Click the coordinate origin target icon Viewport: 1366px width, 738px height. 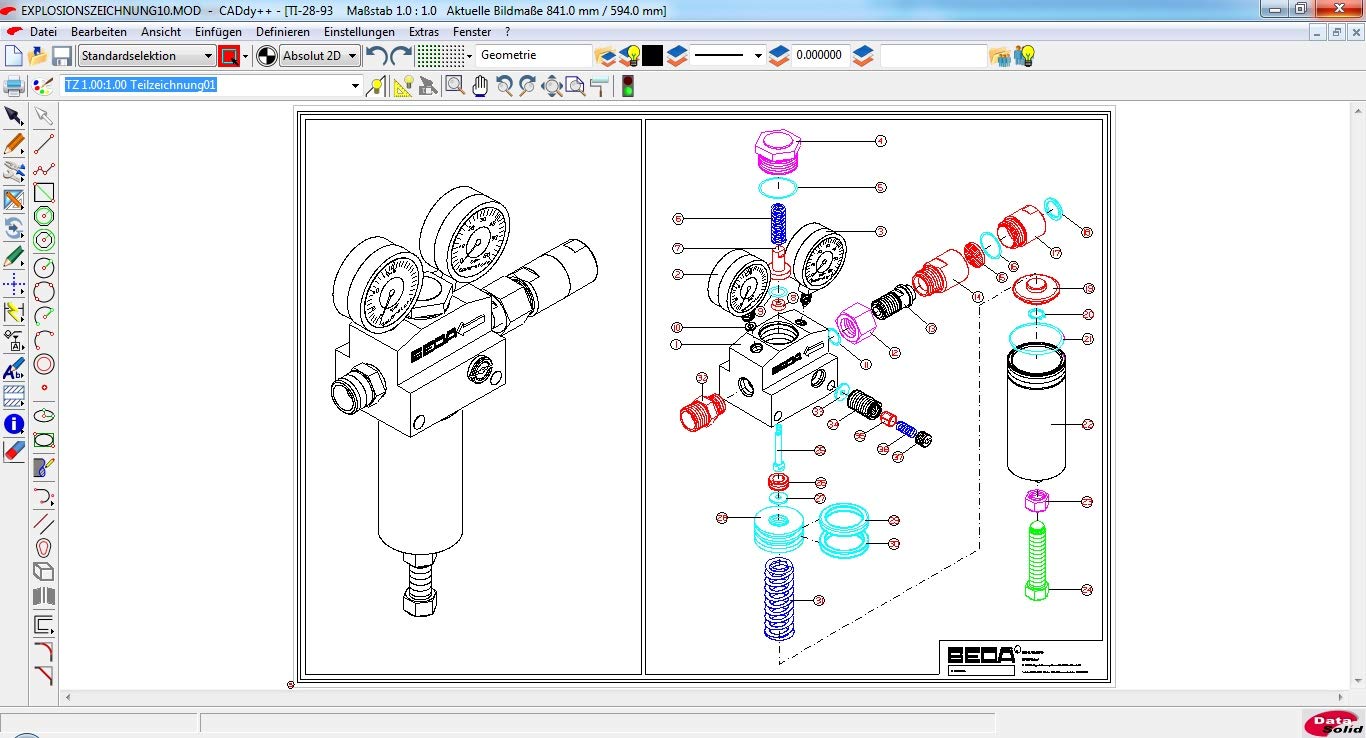coord(267,56)
